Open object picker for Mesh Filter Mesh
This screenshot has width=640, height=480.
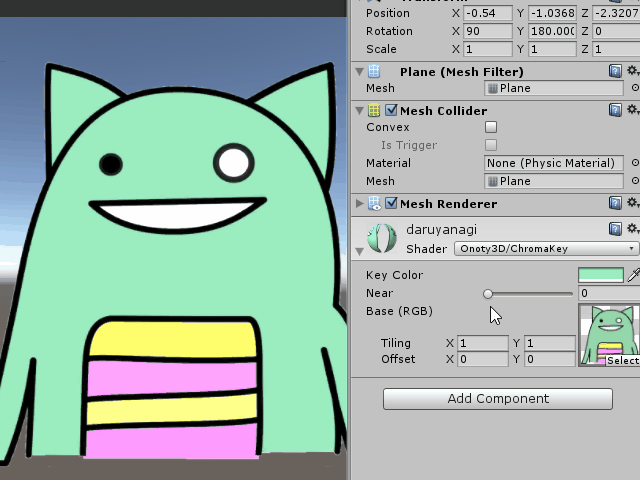[x=635, y=88]
